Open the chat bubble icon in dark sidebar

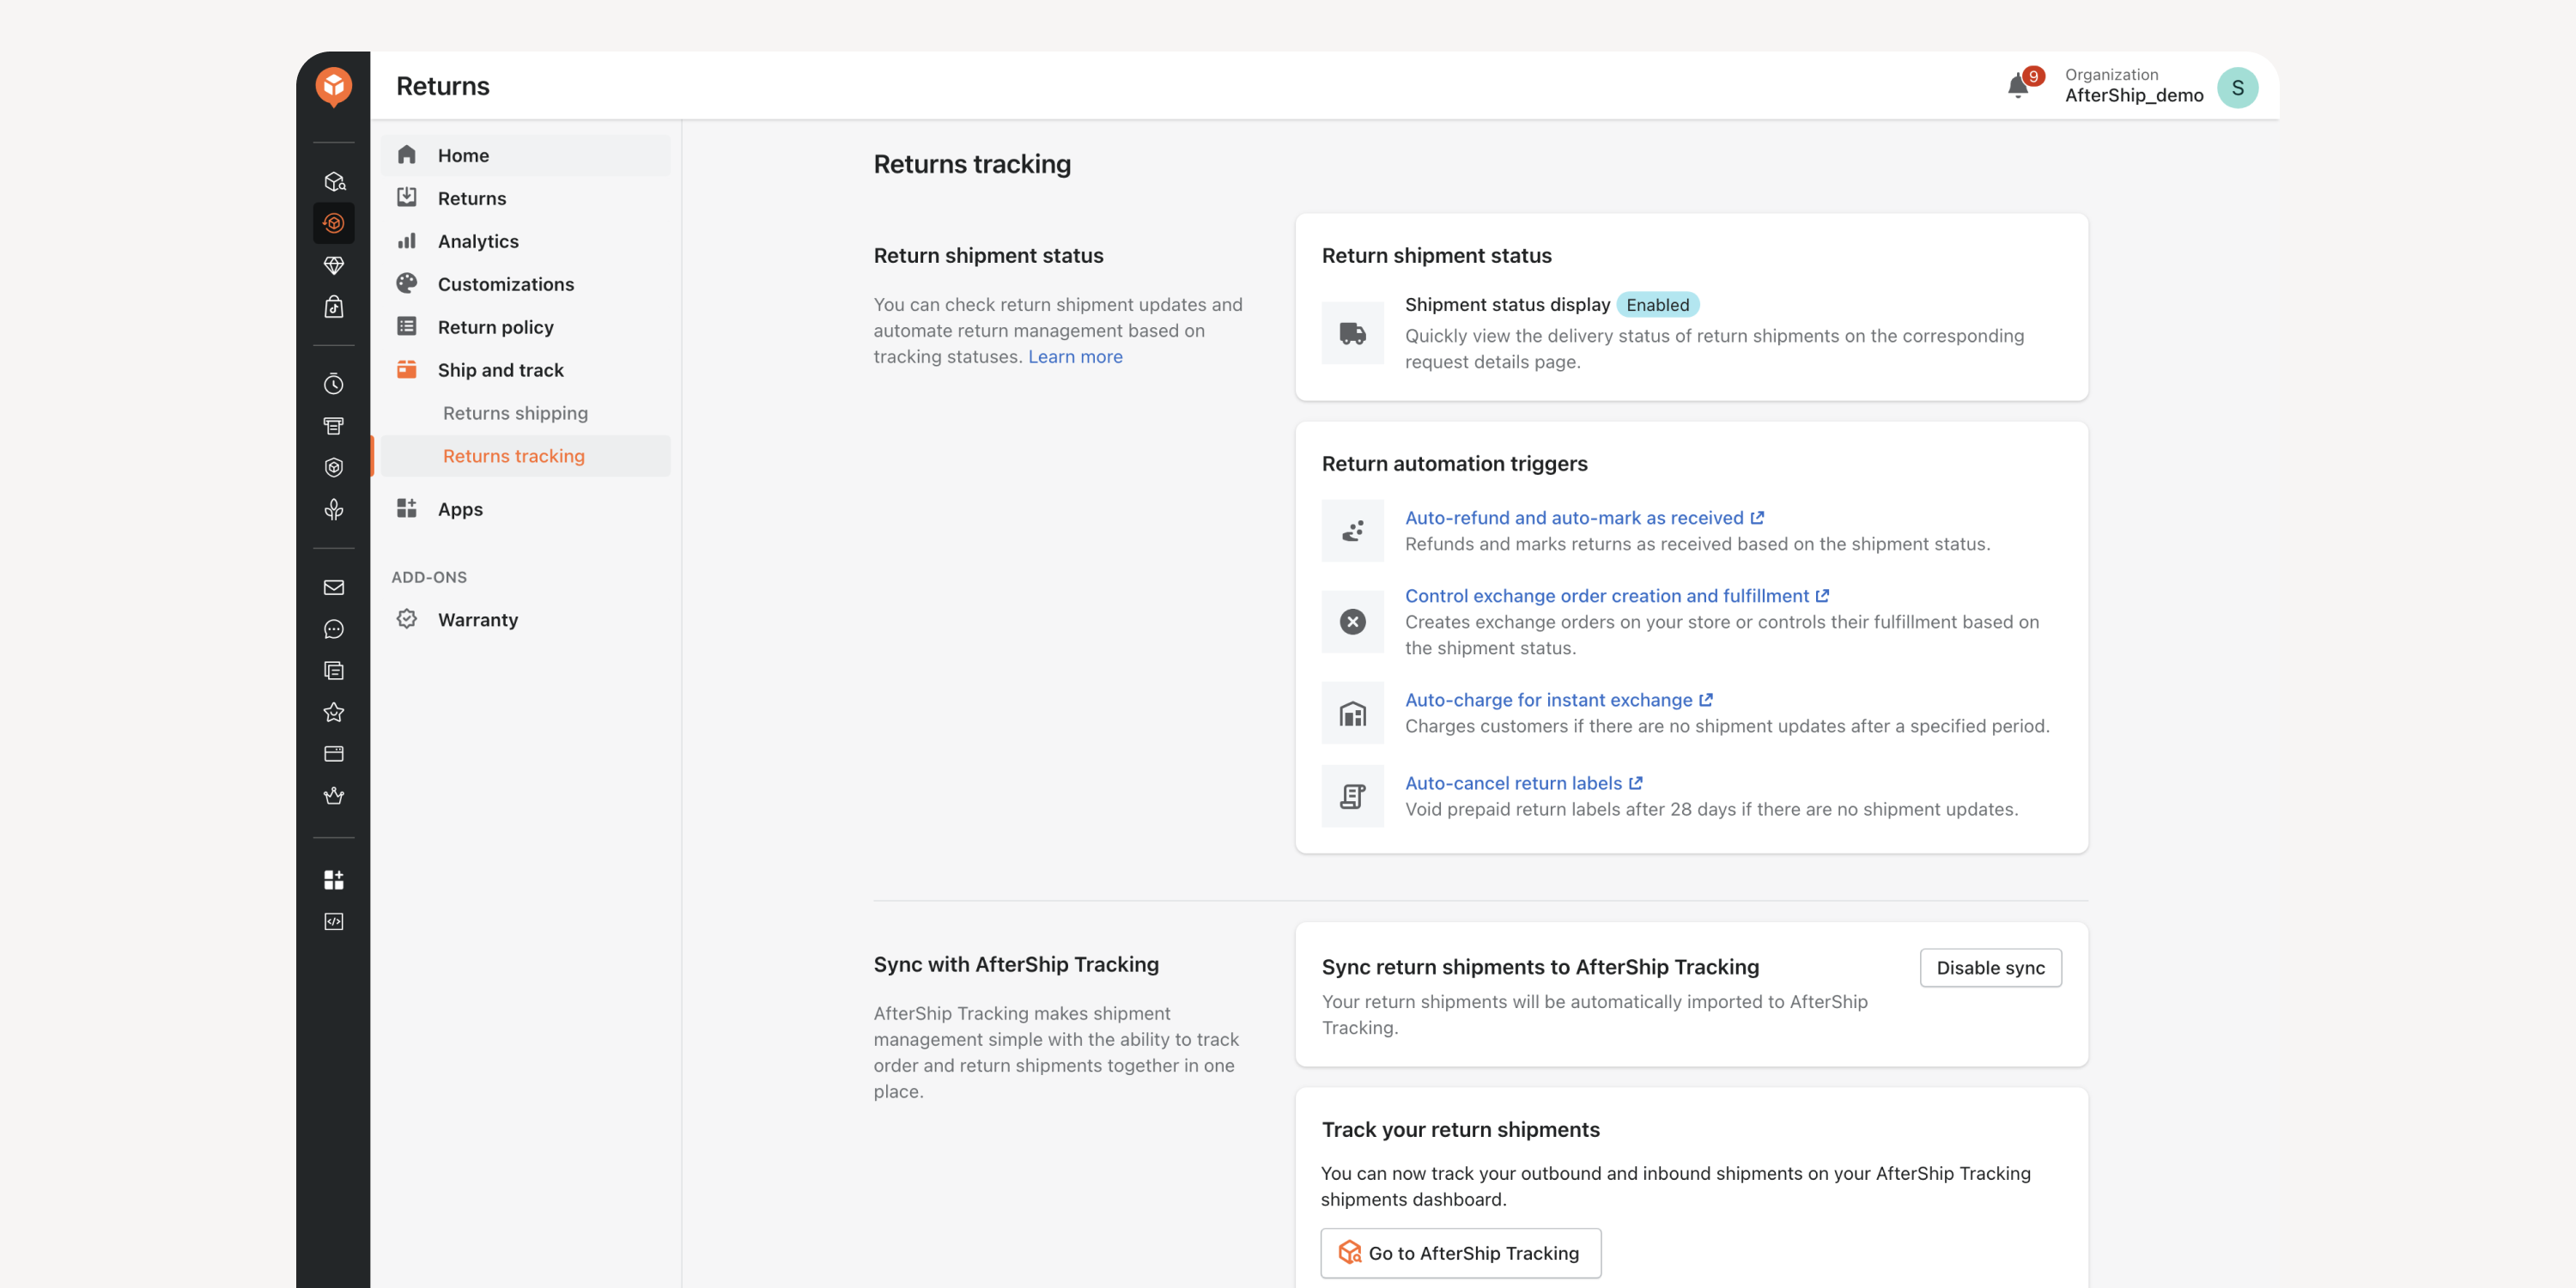tap(333, 629)
